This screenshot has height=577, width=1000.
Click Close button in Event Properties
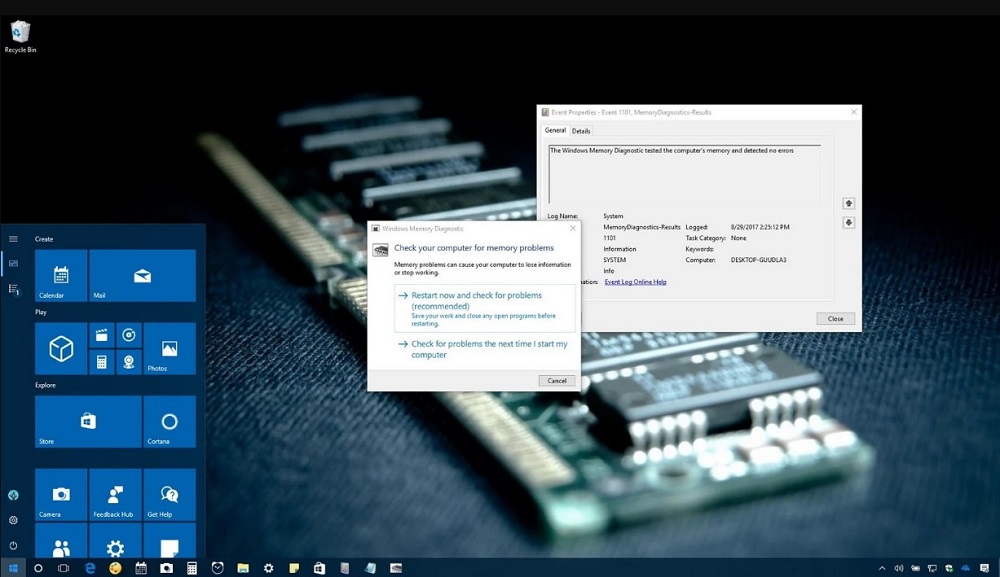835,319
